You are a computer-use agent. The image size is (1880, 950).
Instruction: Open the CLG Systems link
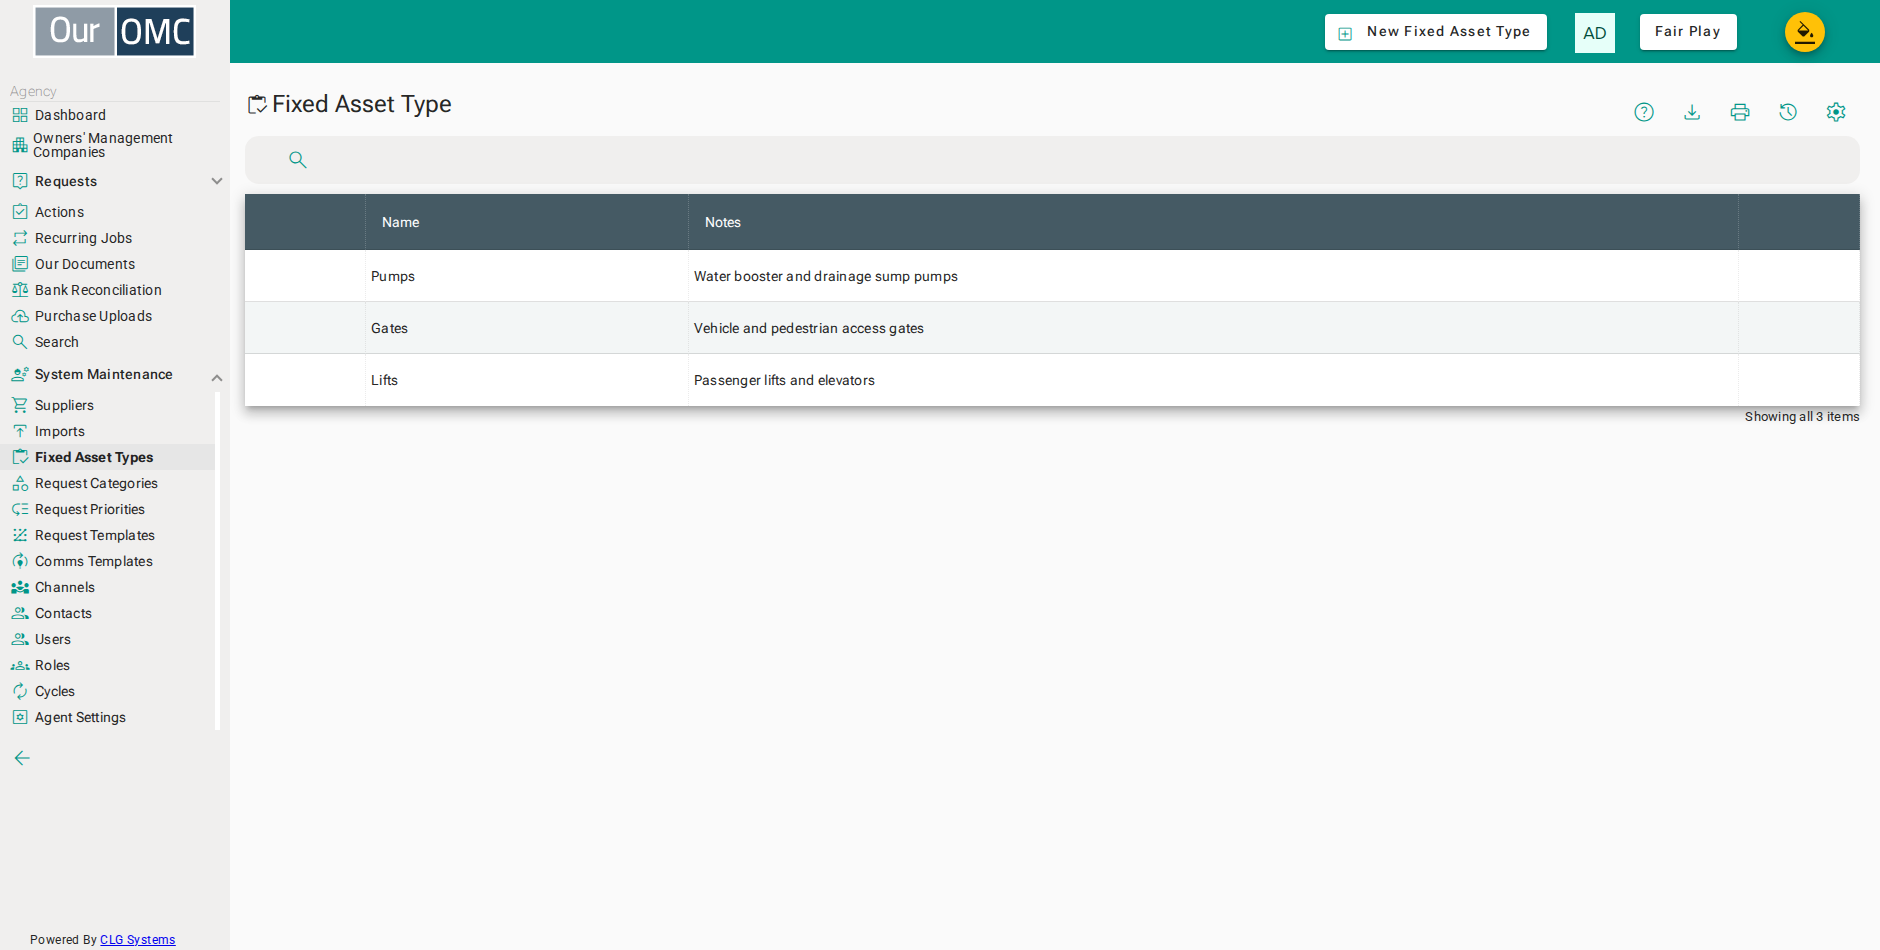click(137, 940)
